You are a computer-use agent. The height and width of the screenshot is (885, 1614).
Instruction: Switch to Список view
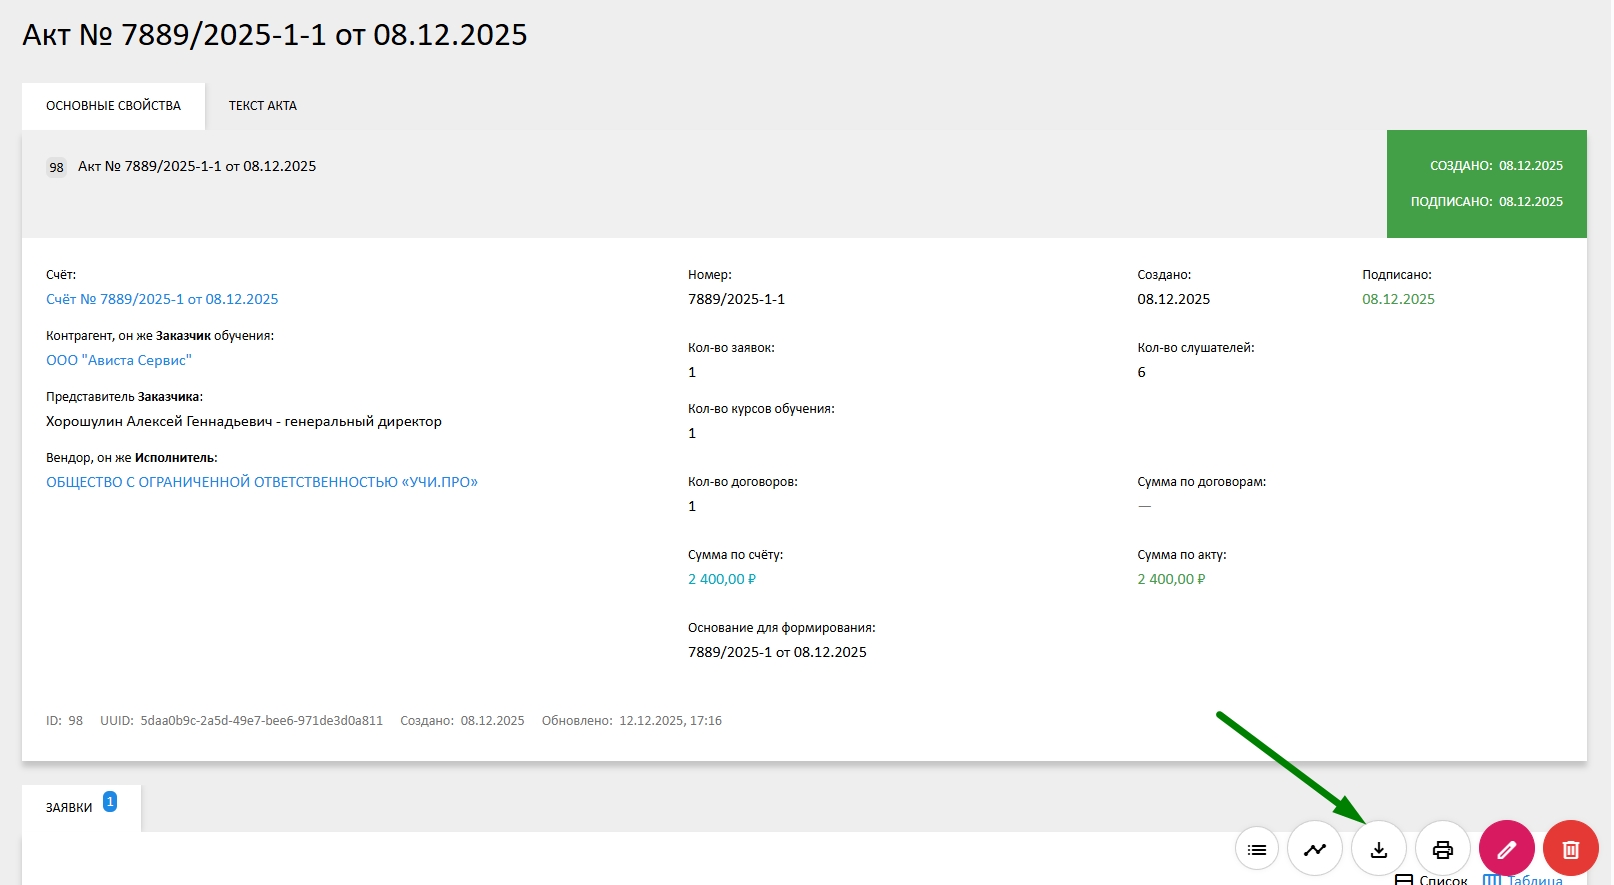pos(1432,879)
